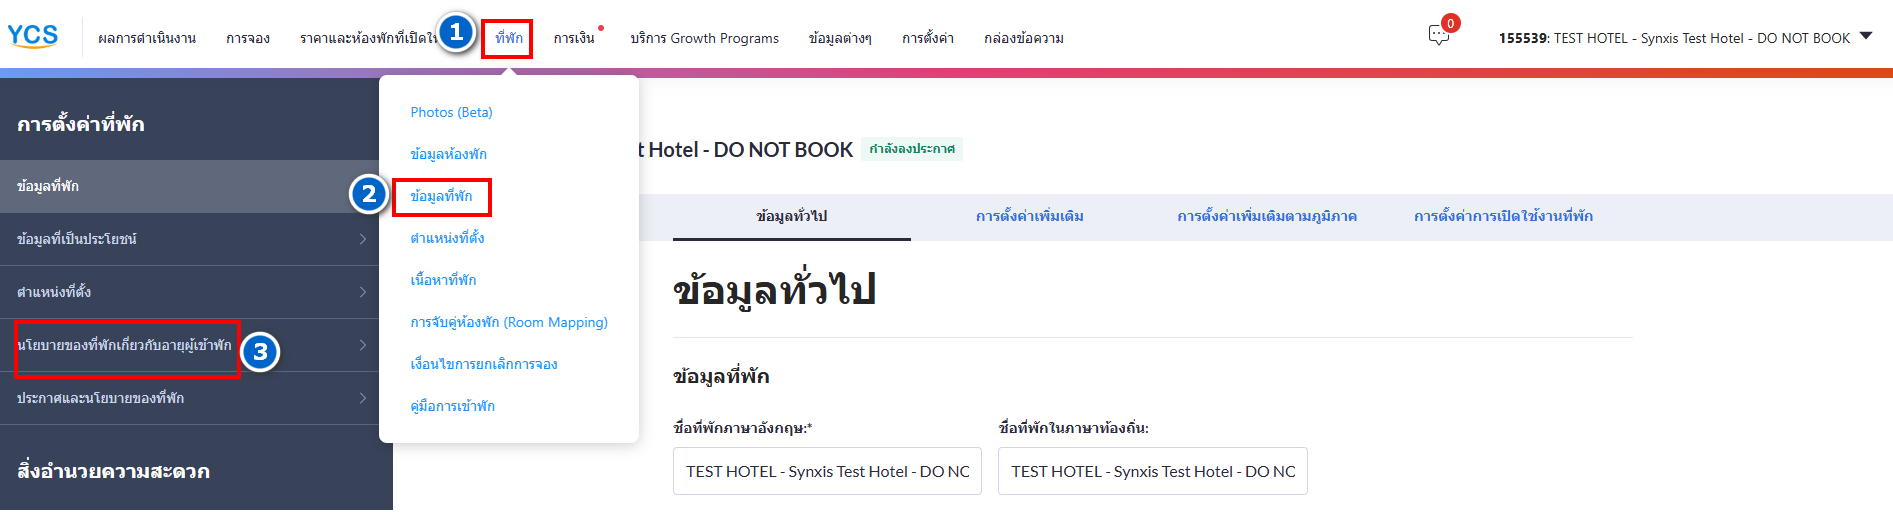Select ข้อมูลห้องพัก from dropdown
The image size is (1893, 512).
pyautogui.click(x=448, y=154)
